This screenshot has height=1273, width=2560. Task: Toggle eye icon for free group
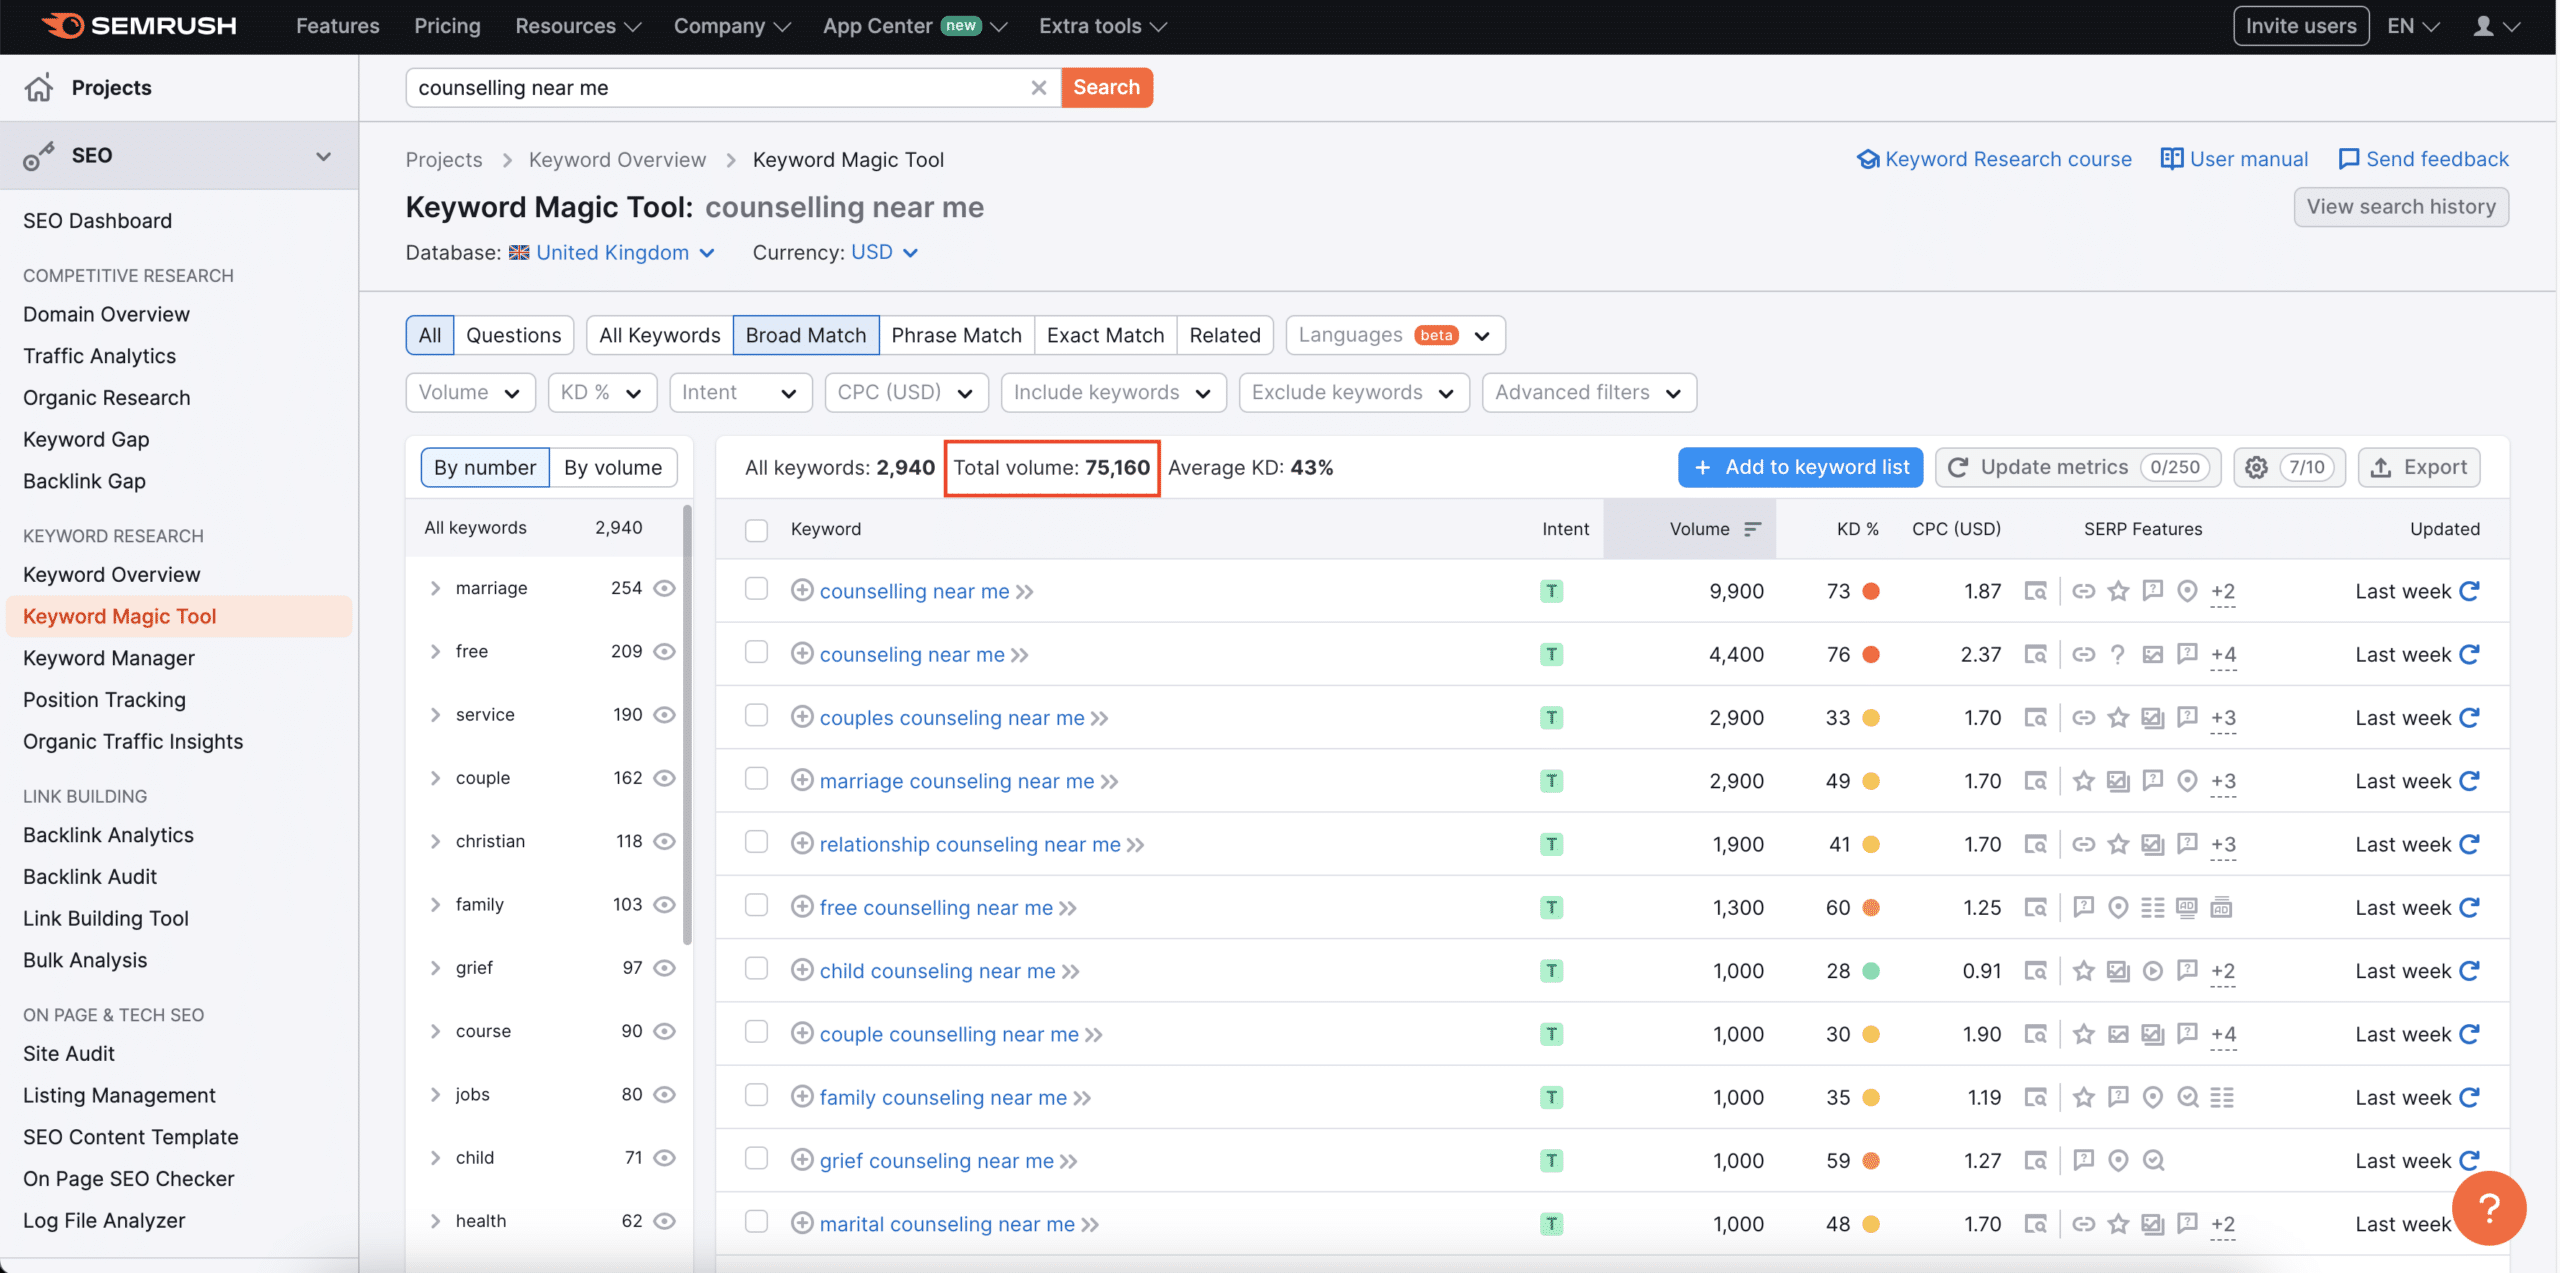664,651
